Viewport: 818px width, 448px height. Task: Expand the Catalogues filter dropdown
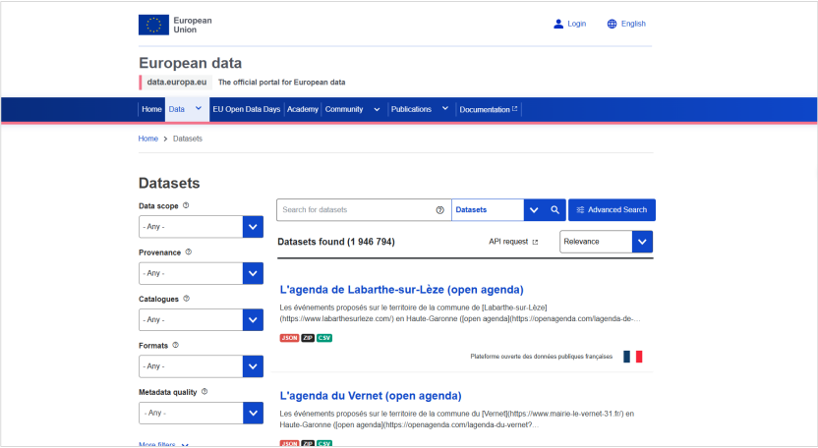[x=201, y=319]
